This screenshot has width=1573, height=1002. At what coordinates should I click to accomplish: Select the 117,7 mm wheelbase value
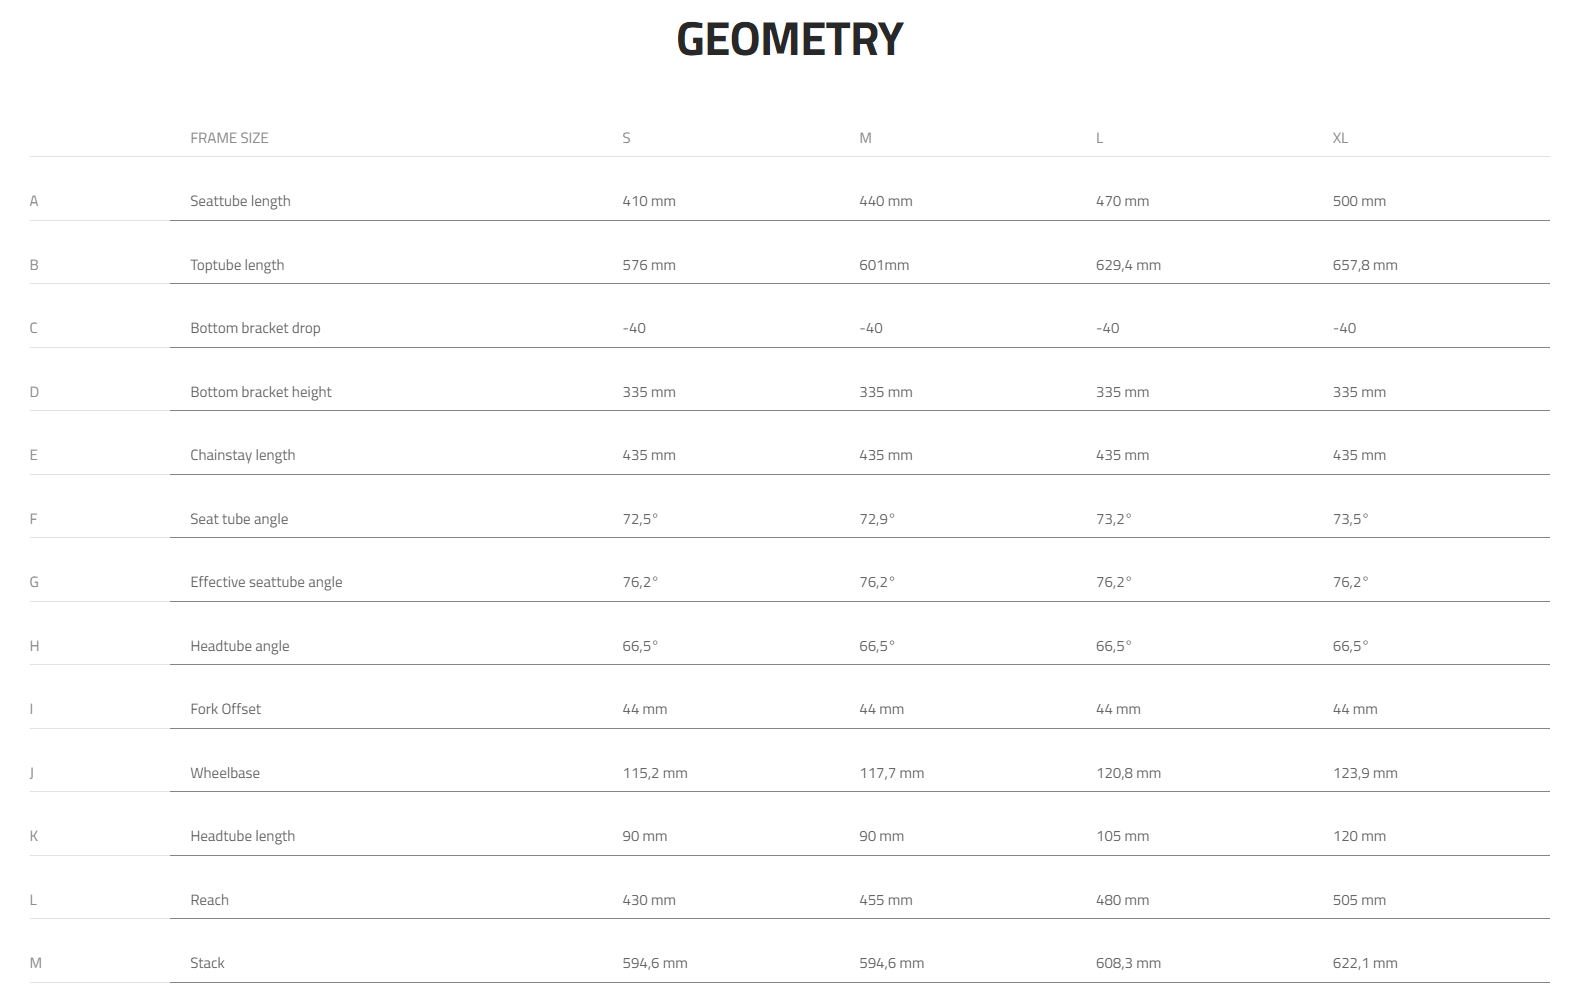pos(891,773)
